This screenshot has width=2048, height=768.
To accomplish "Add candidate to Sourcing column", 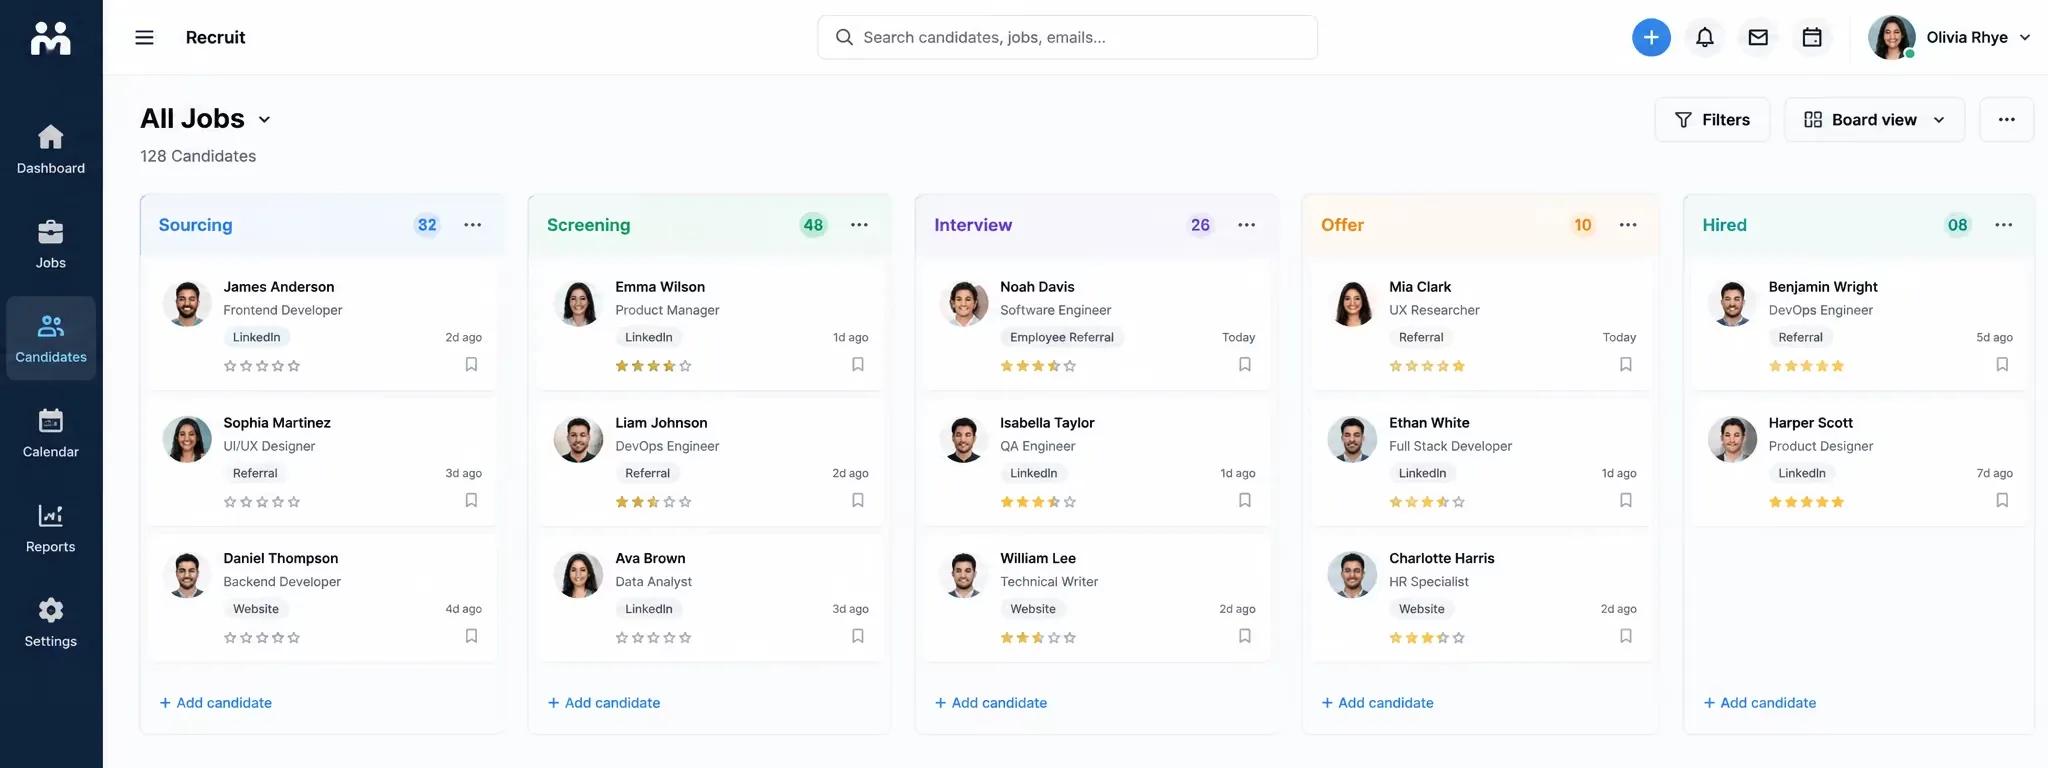I will tap(216, 703).
